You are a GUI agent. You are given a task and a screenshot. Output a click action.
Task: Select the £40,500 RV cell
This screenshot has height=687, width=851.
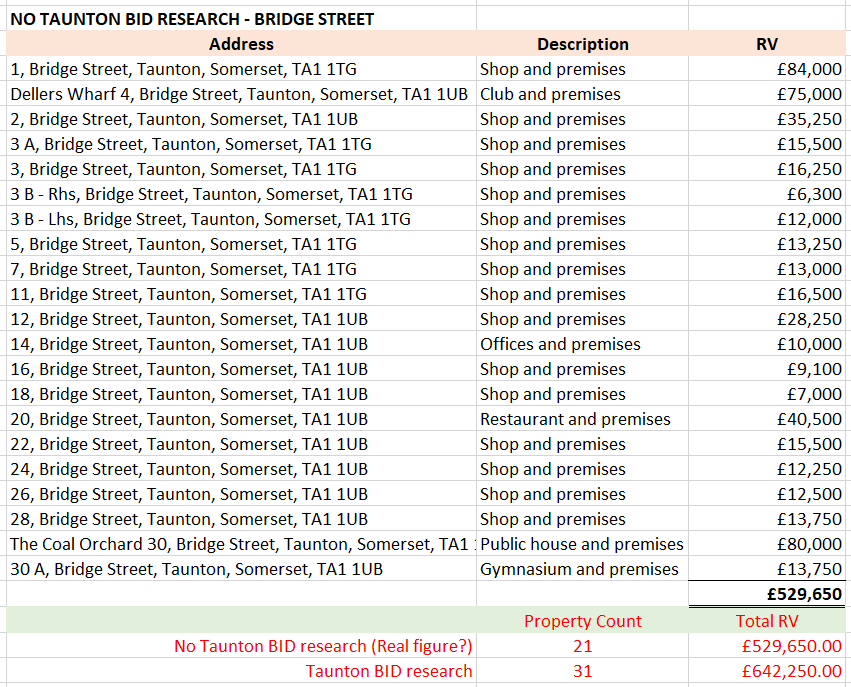pyautogui.click(x=767, y=418)
